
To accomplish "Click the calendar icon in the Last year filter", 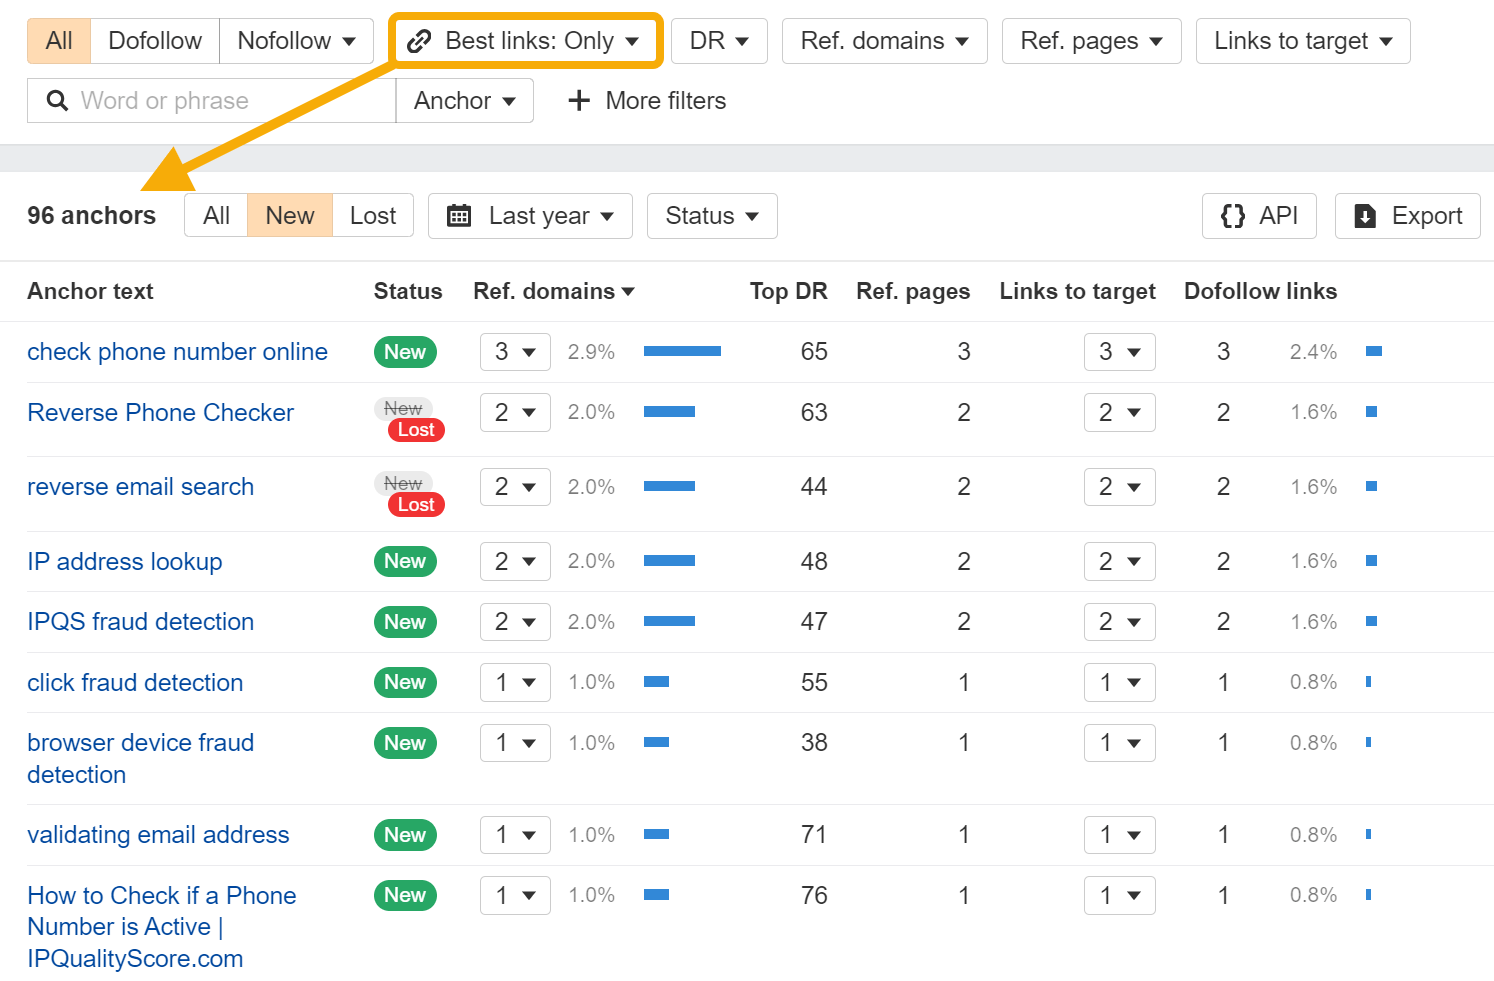I will pos(459,215).
